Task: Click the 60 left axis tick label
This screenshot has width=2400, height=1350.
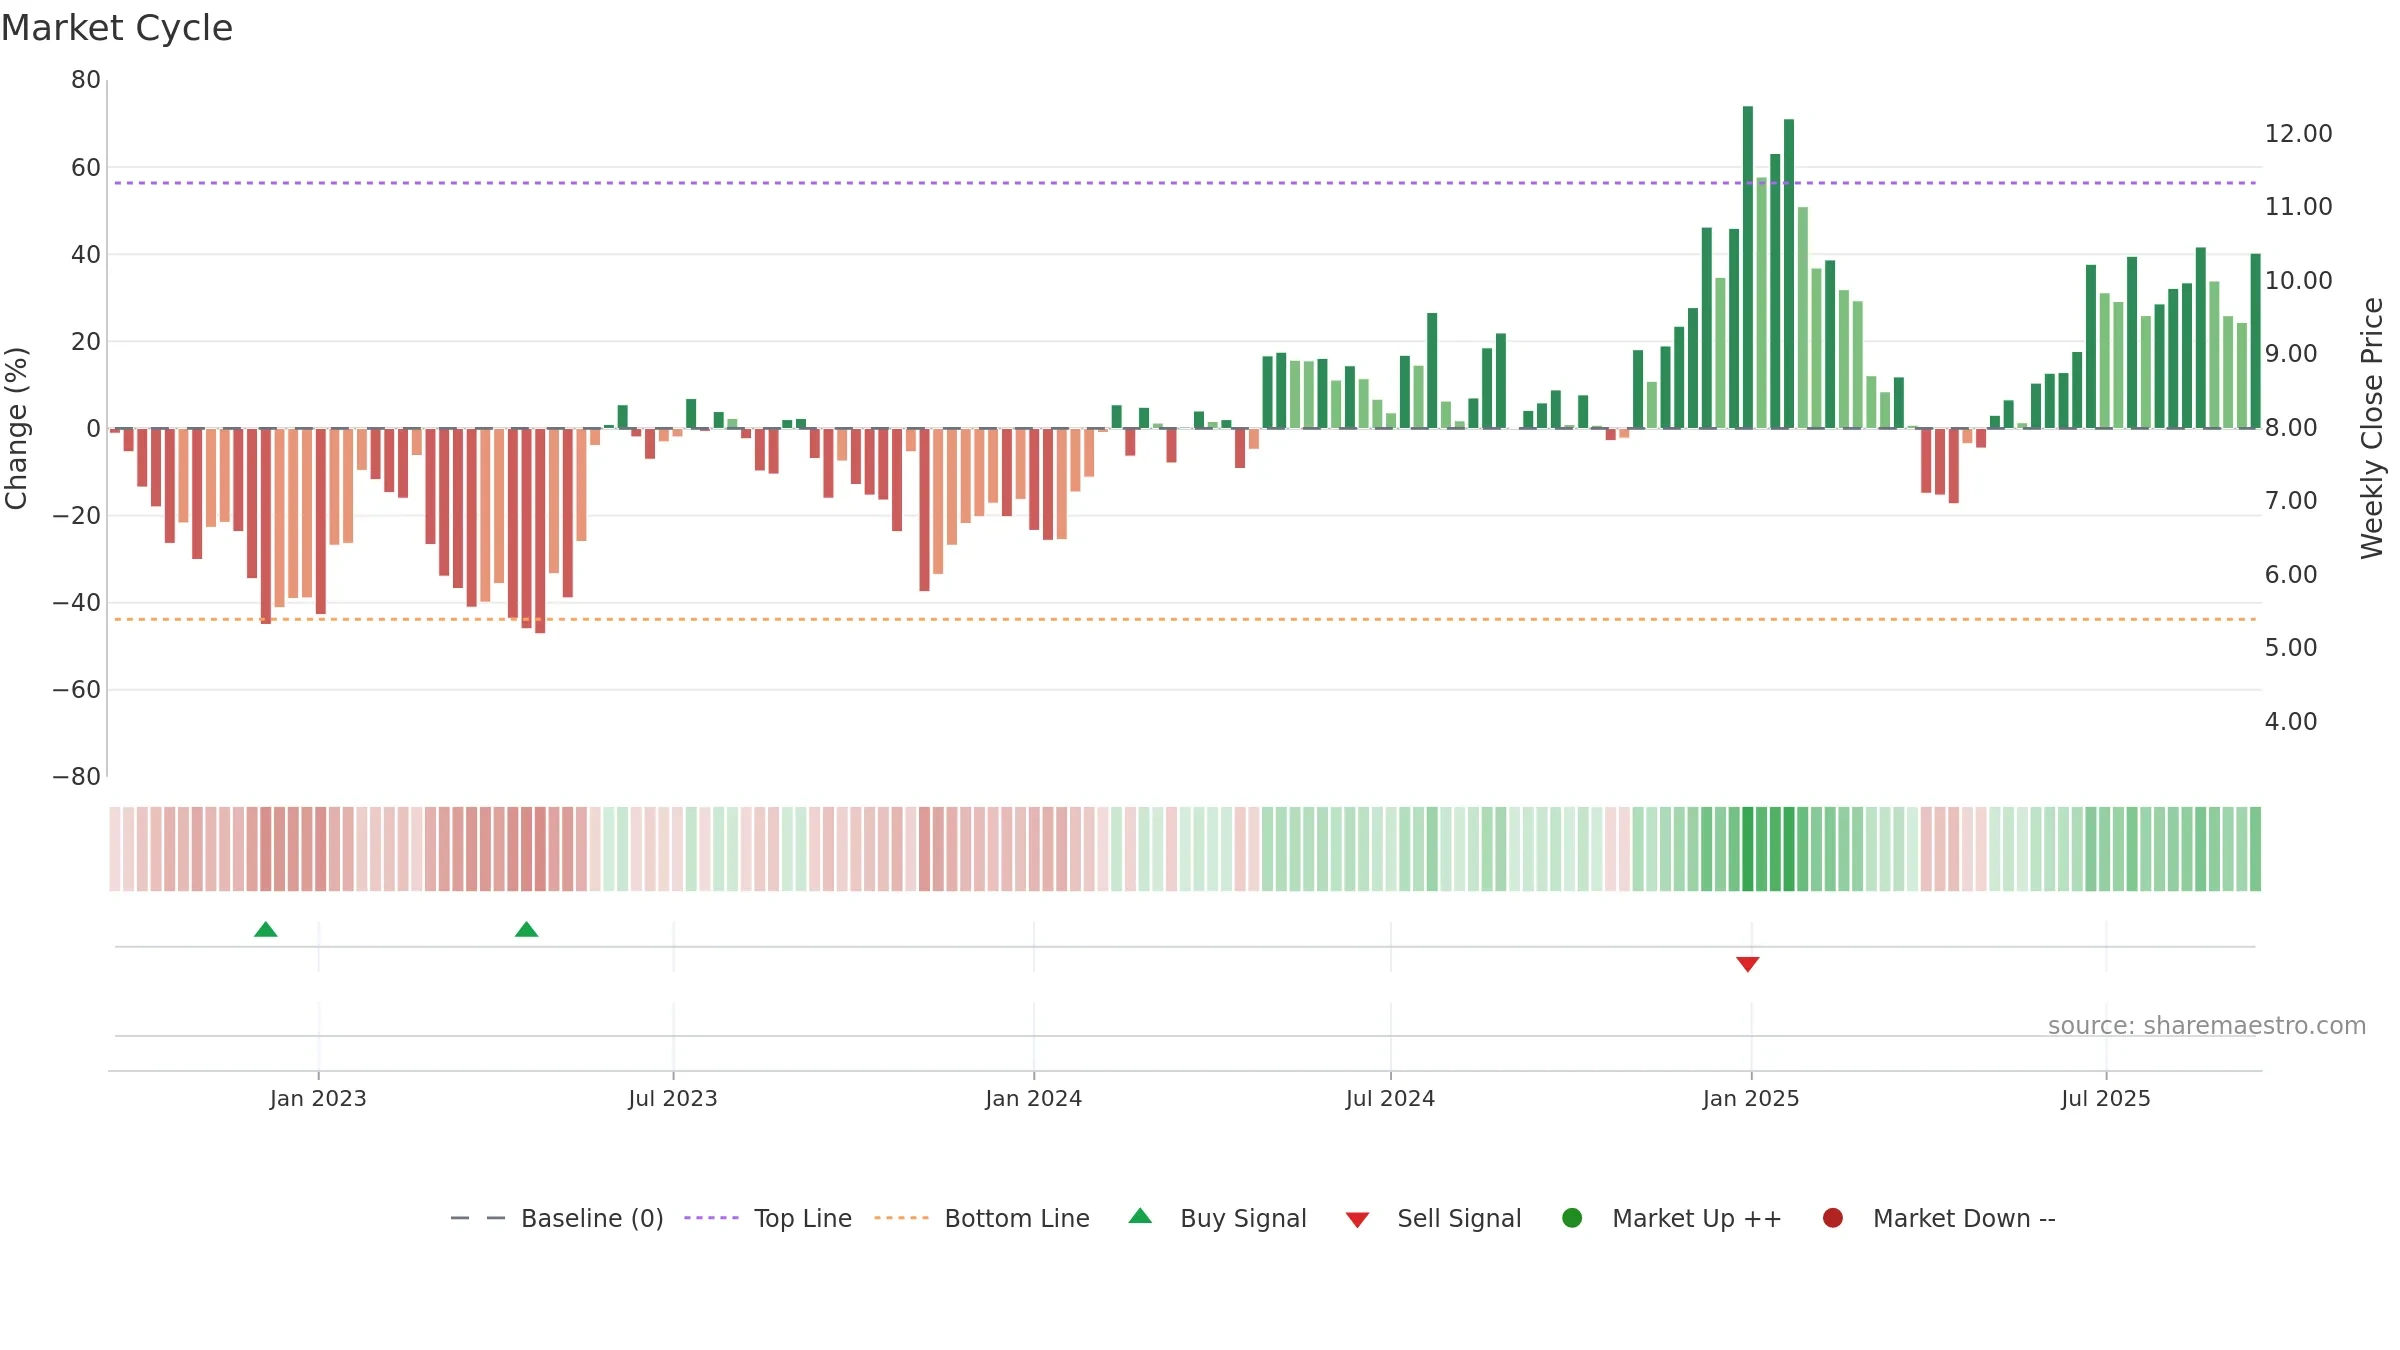Action: point(86,168)
